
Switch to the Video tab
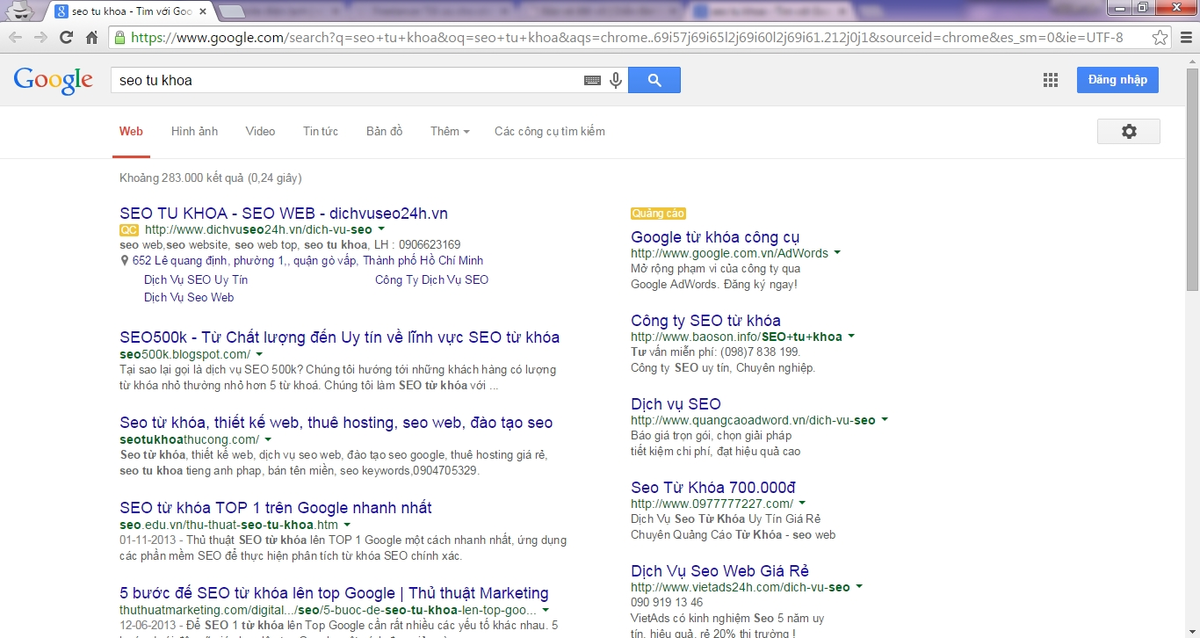[260, 131]
